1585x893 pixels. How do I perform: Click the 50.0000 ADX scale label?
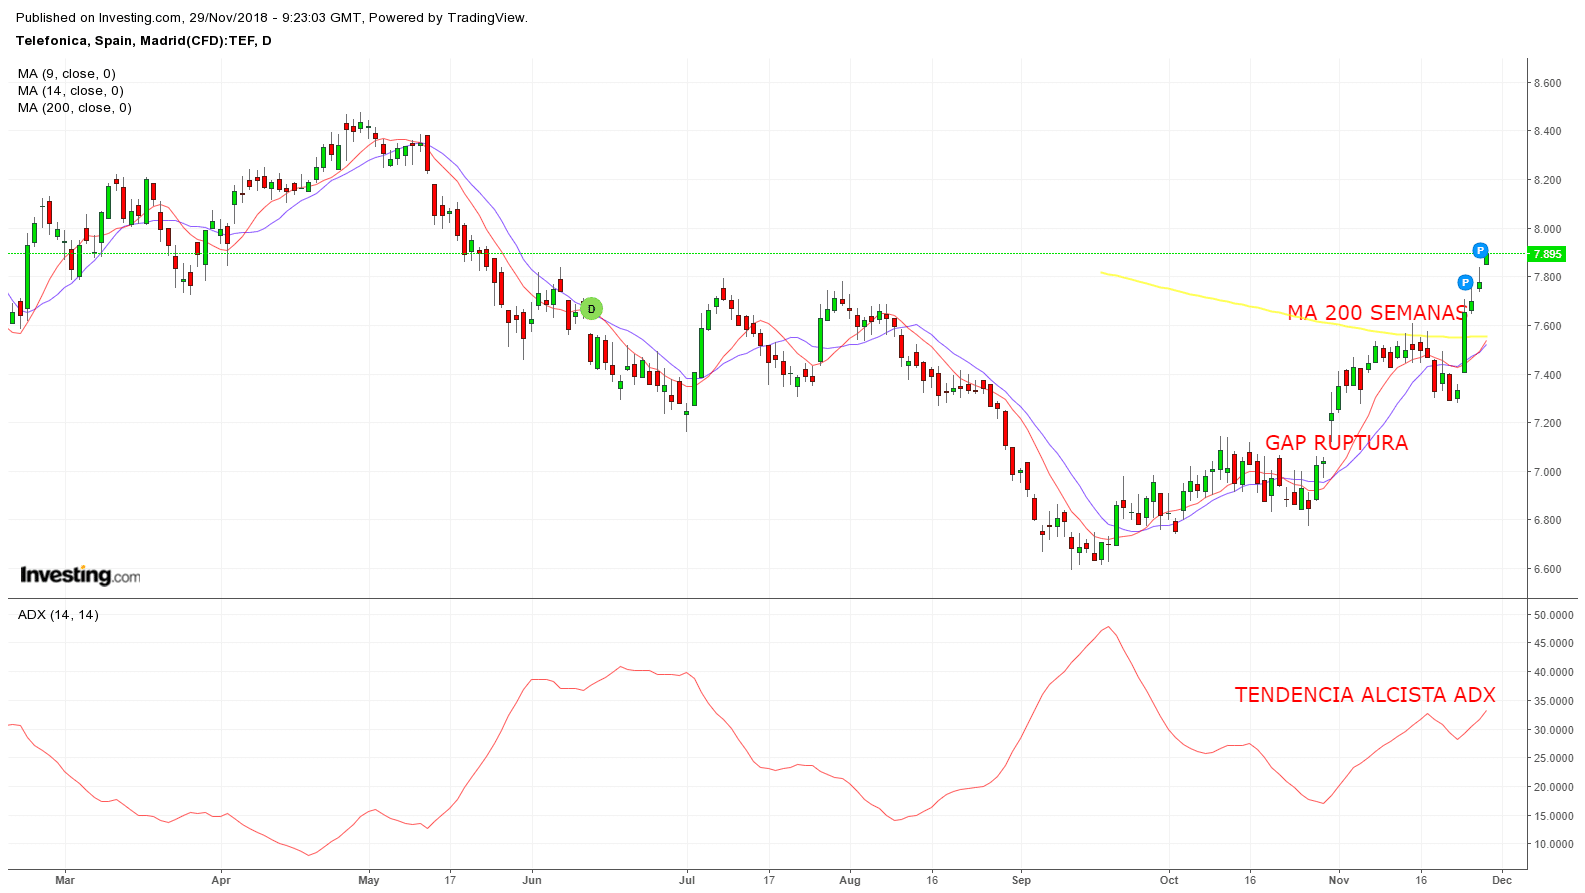coord(1553,615)
